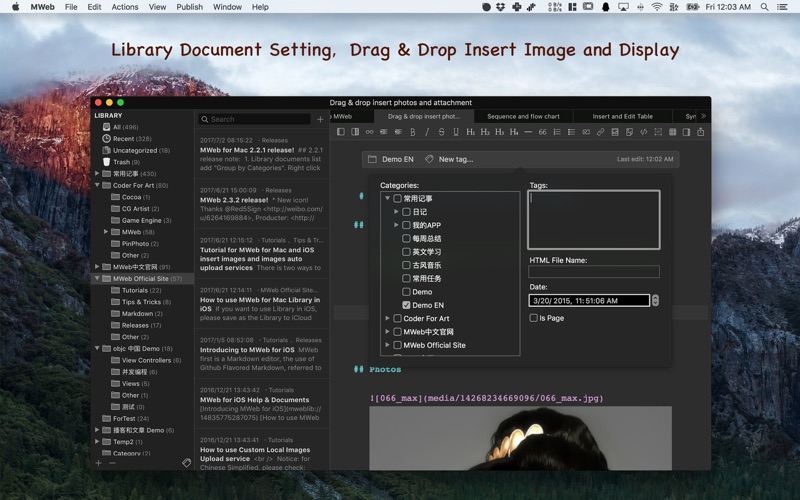Collapse the Coder For Art sidebar folder
The height and width of the screenshot is (500, 800).
click(98, 185)
